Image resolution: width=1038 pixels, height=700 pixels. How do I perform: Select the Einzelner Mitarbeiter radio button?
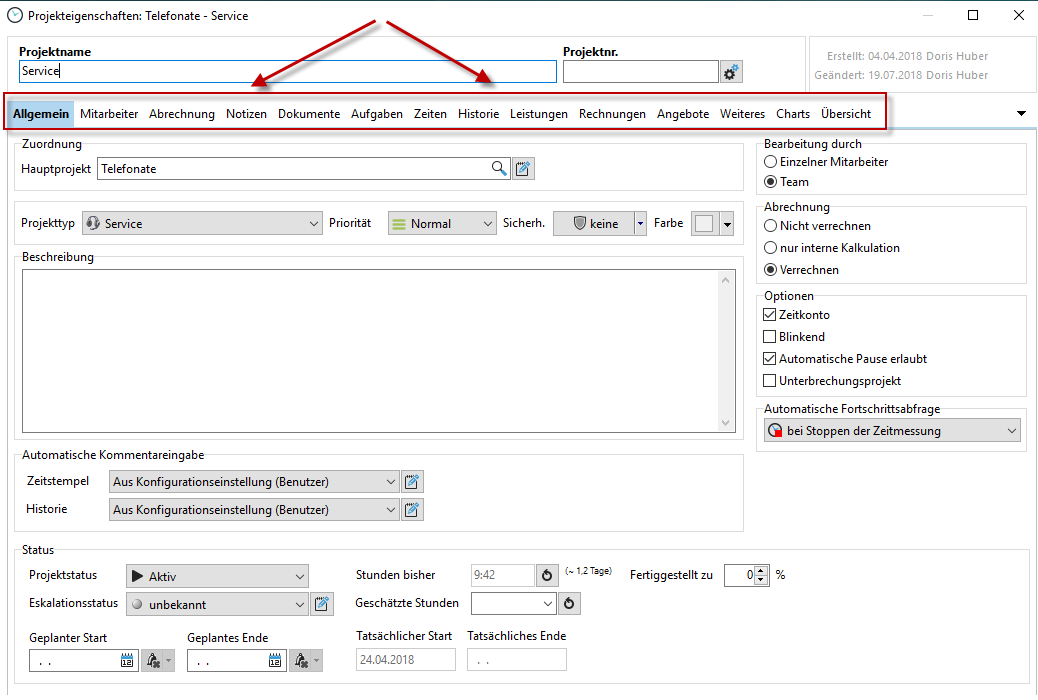(x=770, y=162)
